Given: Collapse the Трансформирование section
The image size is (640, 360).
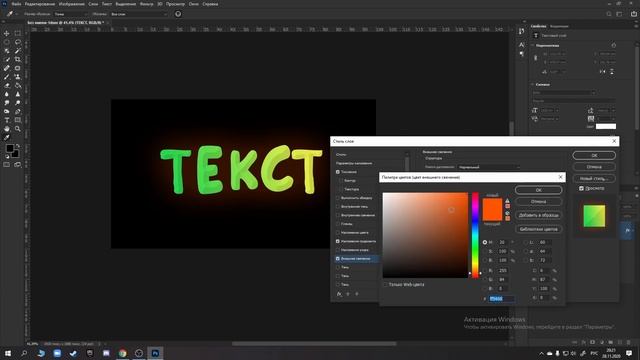Looking at the screenshot, I should pyautogui.click(x=532, y=45).
